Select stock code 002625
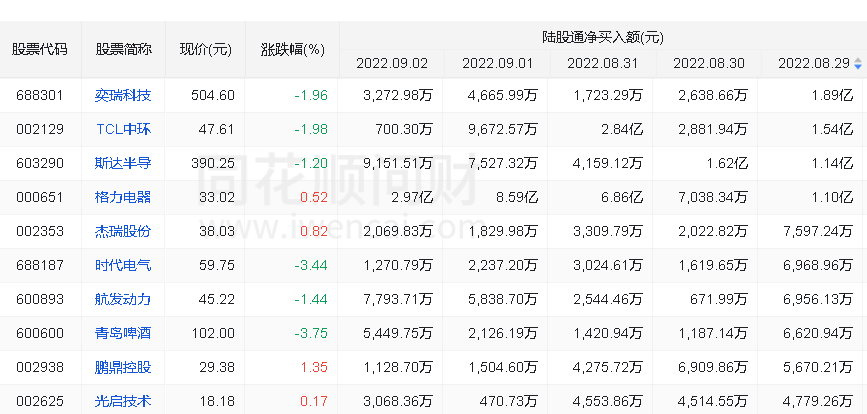Viewport: 867px width, 414px height. 39,401
